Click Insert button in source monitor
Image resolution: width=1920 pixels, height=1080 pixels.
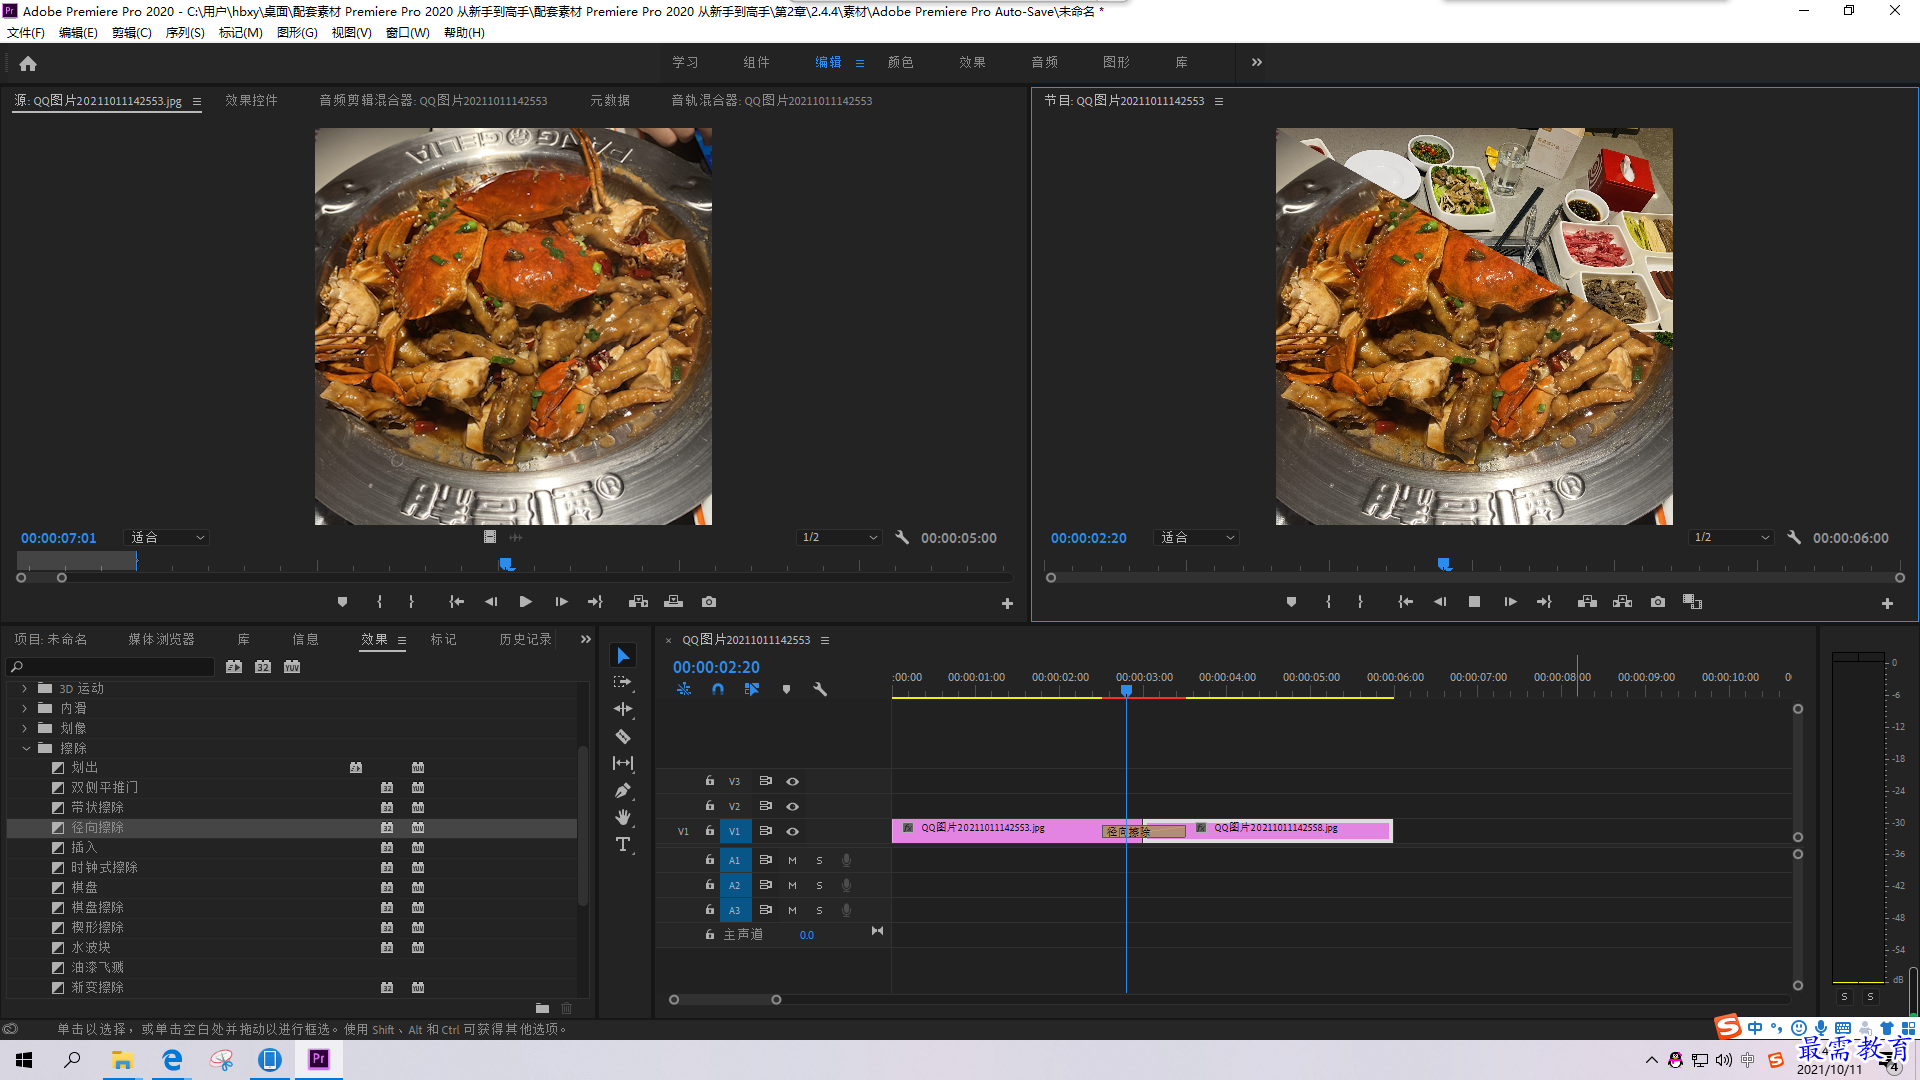coord(638,602)
